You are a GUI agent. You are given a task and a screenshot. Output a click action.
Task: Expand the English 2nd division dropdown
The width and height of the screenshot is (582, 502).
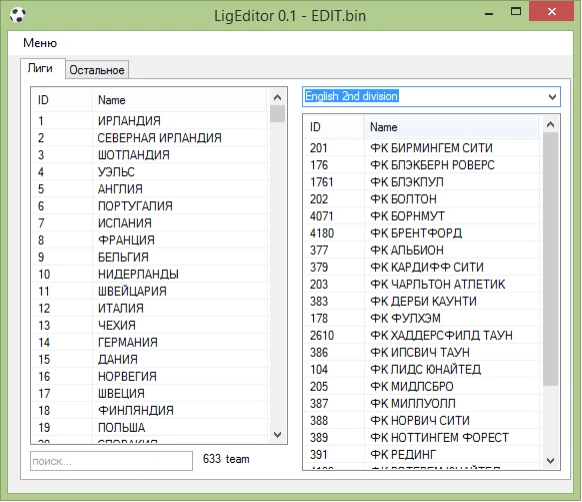click(x=552, y=97)
